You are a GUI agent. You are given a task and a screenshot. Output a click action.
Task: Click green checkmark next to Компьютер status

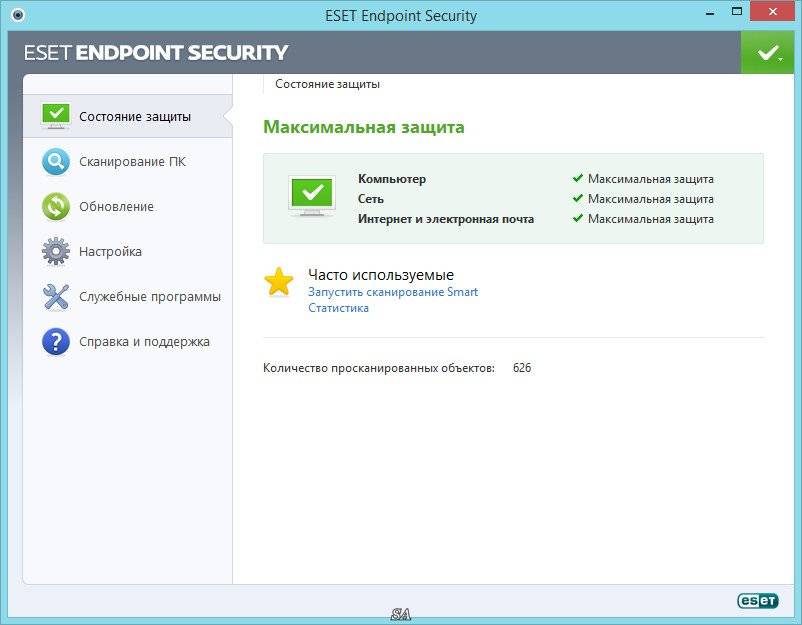[578, 178]
